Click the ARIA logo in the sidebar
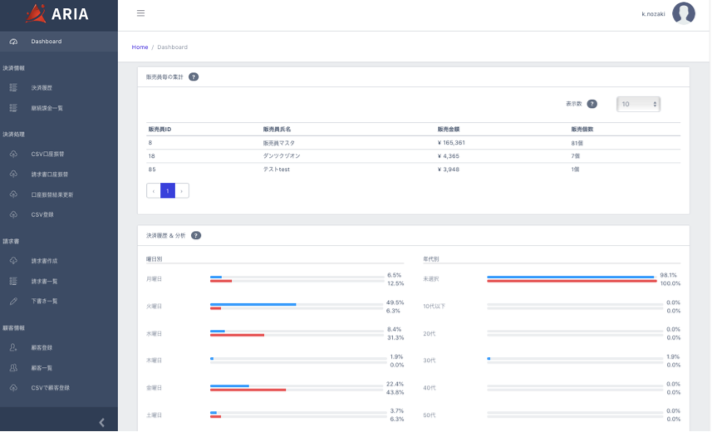The width and height of the screenshot is (712, 432). (x=58, y=14)
